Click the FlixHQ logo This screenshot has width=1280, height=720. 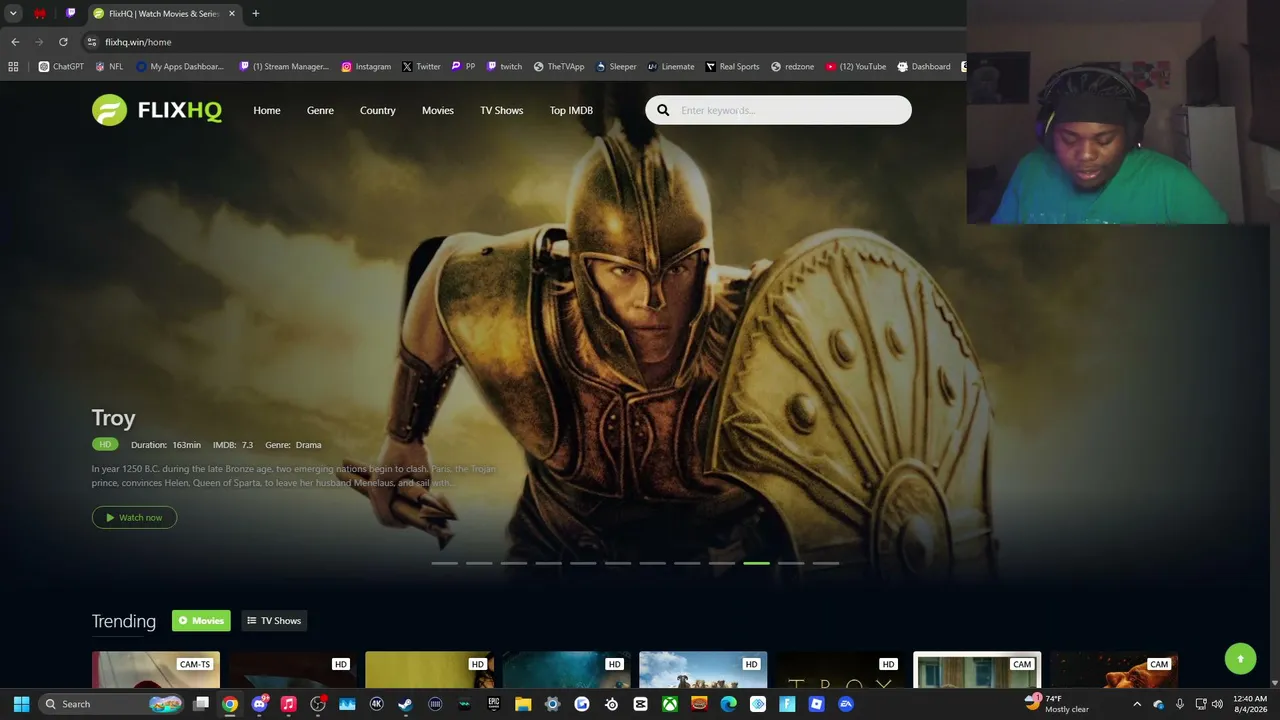[x=157, y=110]
